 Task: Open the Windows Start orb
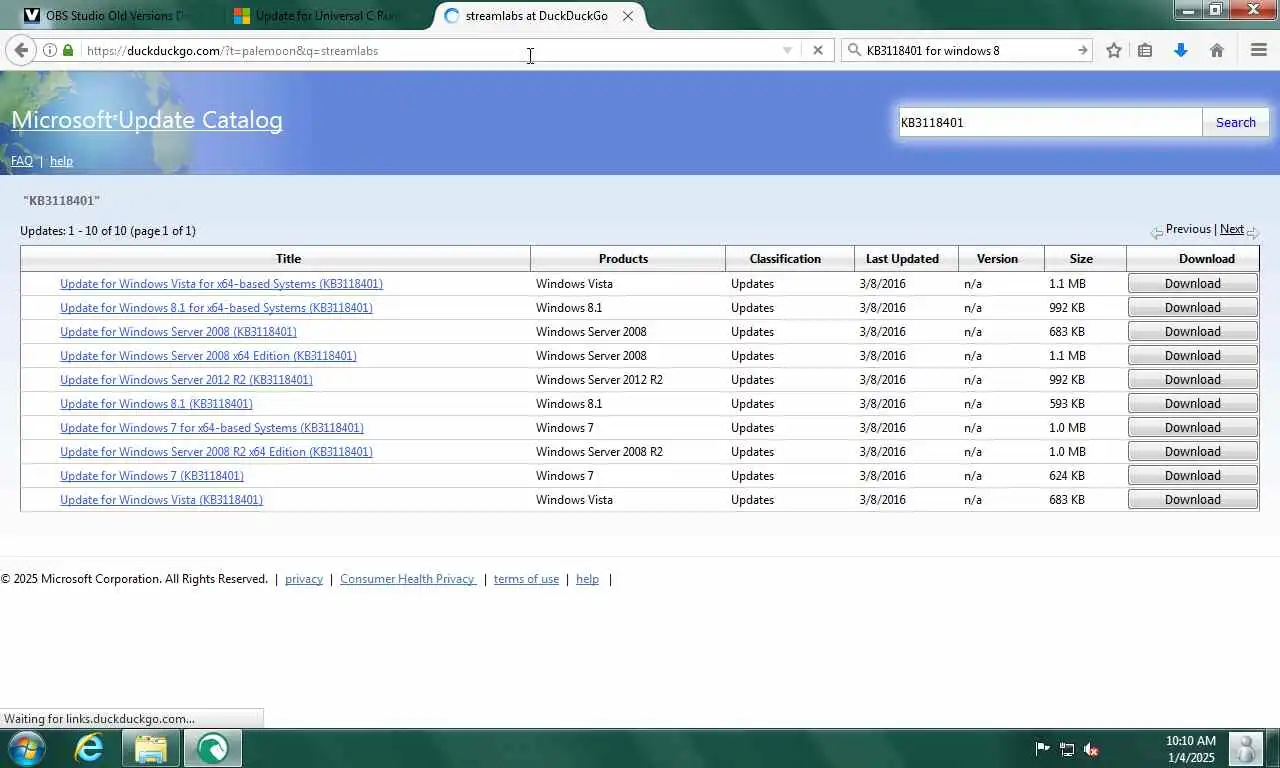[27, 748]
